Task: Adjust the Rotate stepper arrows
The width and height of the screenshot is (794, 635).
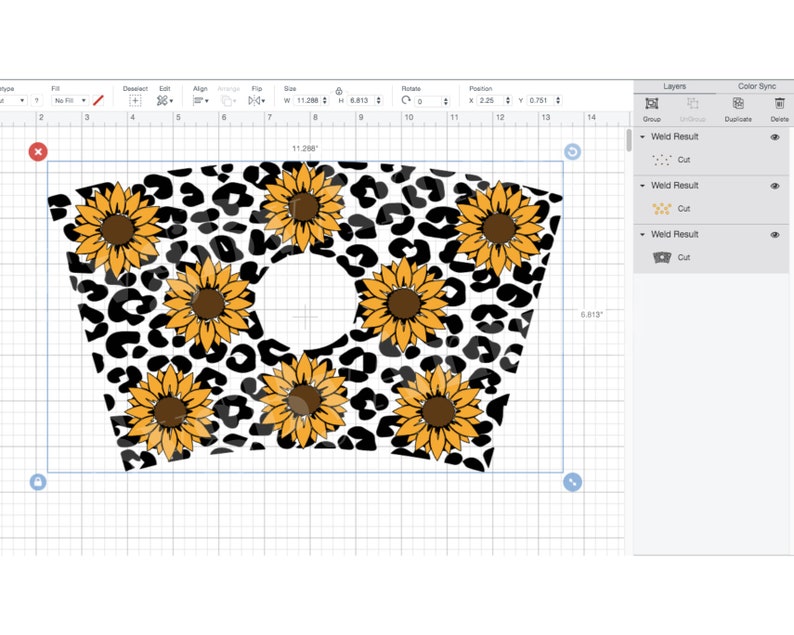Action: (x=446, y=101)
